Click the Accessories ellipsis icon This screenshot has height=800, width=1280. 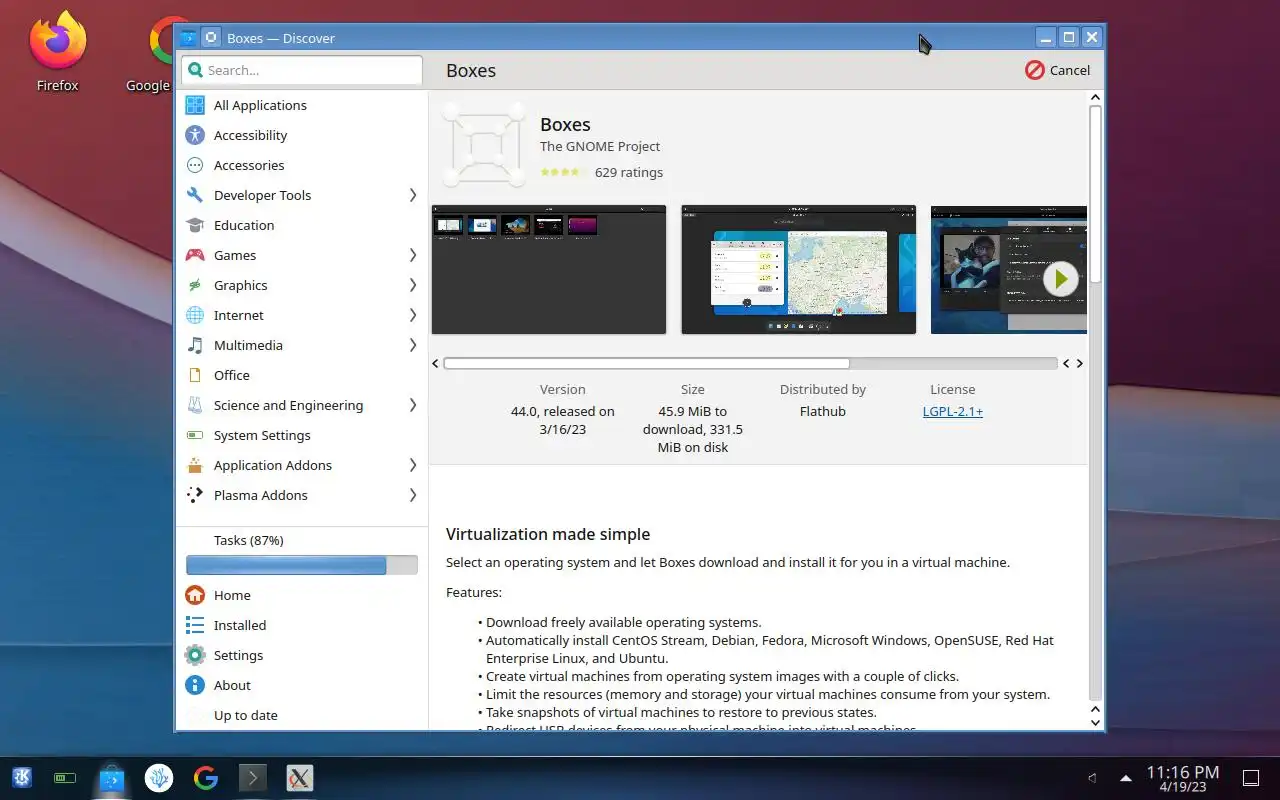point(195,165)
